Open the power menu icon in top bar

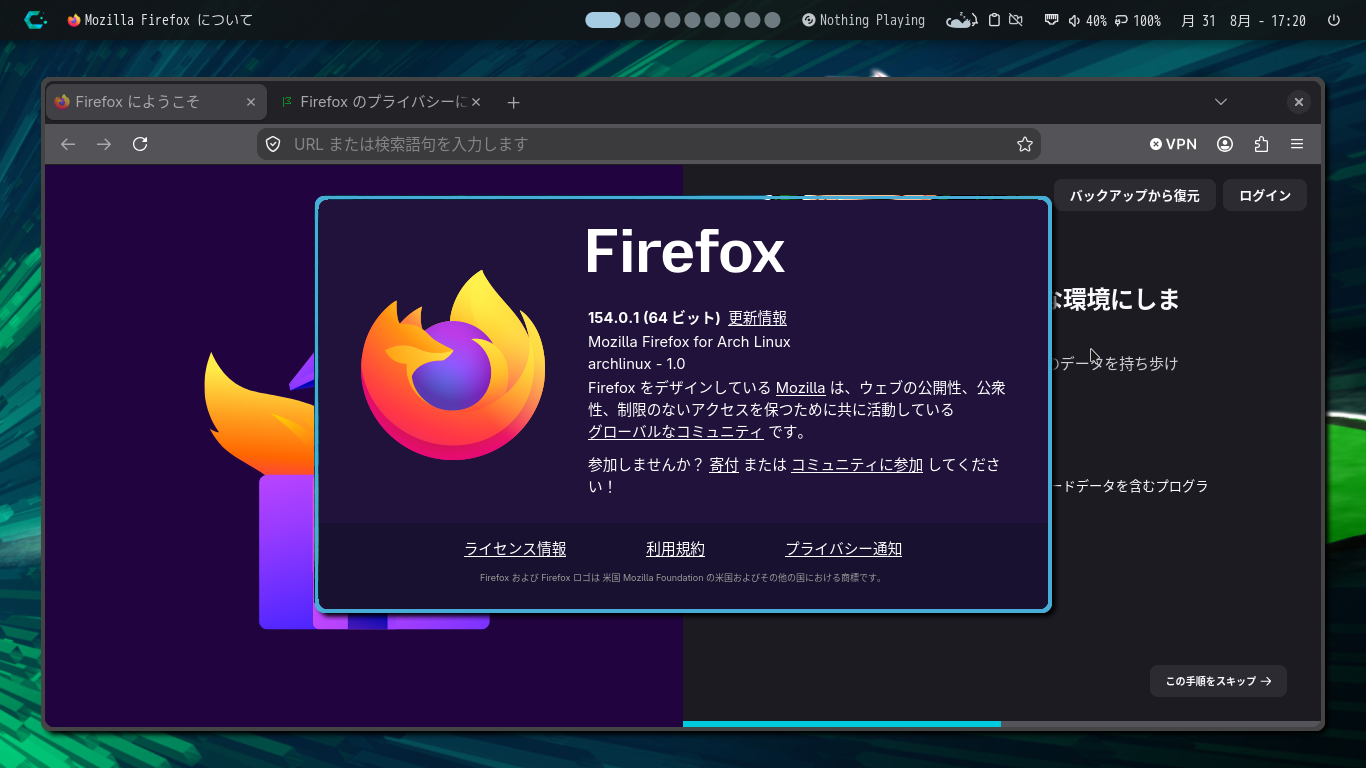coord(1333,20)
